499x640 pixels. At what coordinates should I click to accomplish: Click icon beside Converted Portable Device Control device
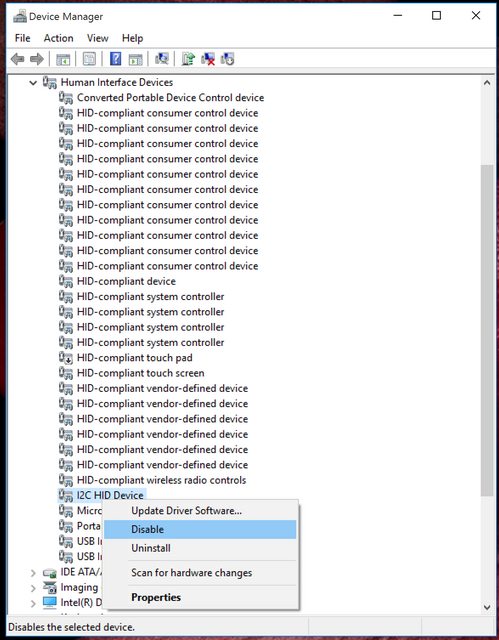click(x=66, y=98)
